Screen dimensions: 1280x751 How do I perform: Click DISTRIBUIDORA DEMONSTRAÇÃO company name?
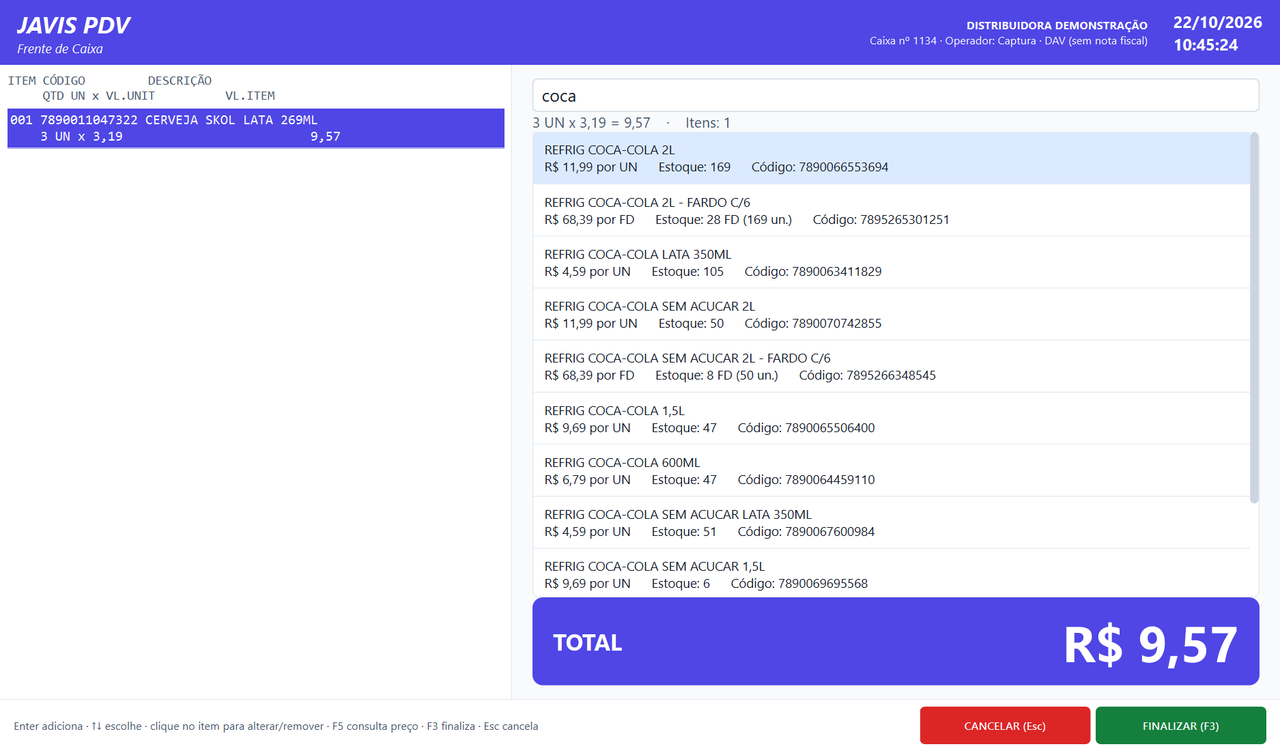[x=1057, y=25]
